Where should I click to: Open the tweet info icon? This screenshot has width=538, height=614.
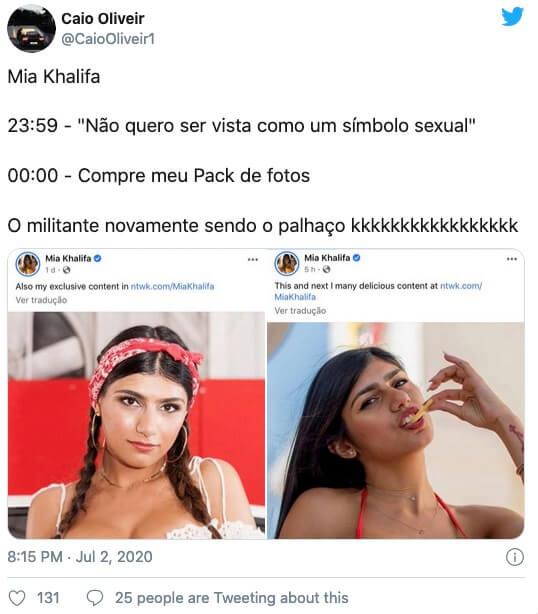515,556
